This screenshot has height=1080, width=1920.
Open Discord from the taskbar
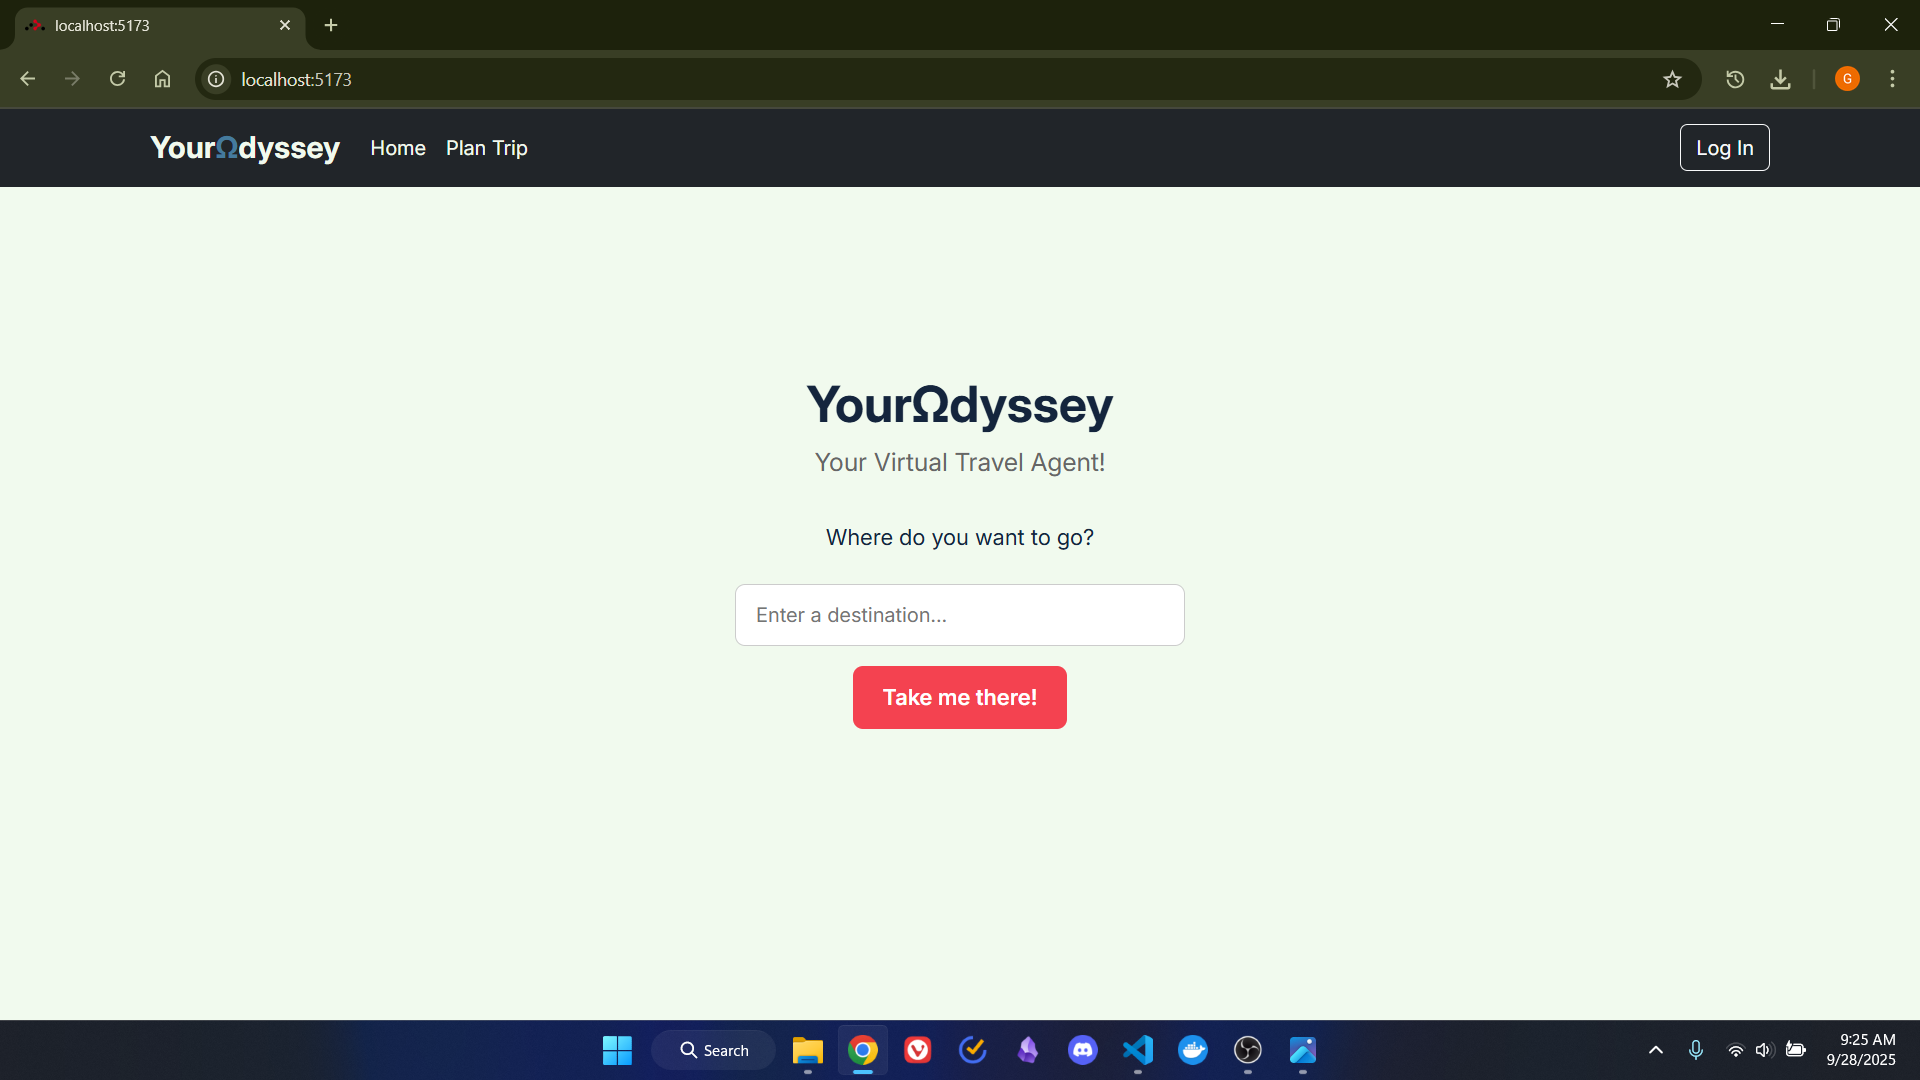[1083, 1050]
